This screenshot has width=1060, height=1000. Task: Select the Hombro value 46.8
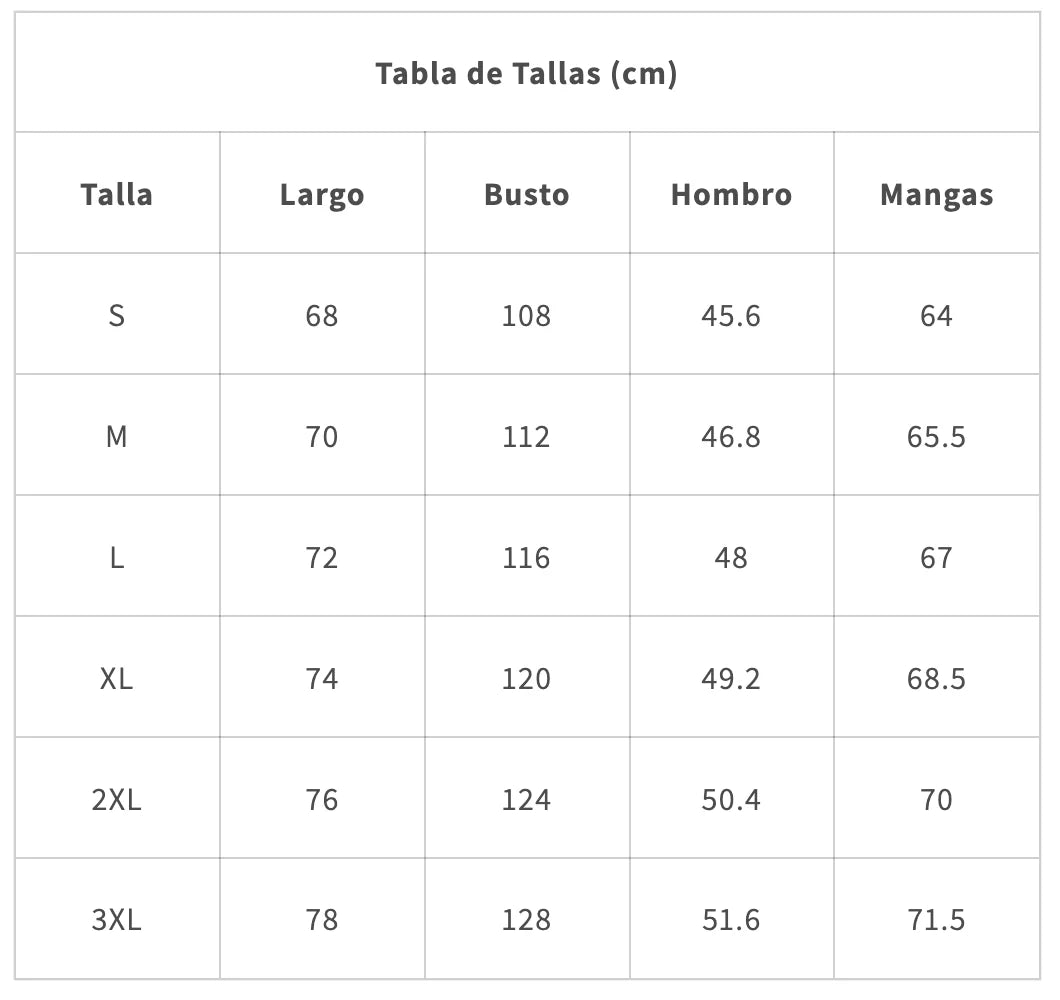(x=731, y=437)
